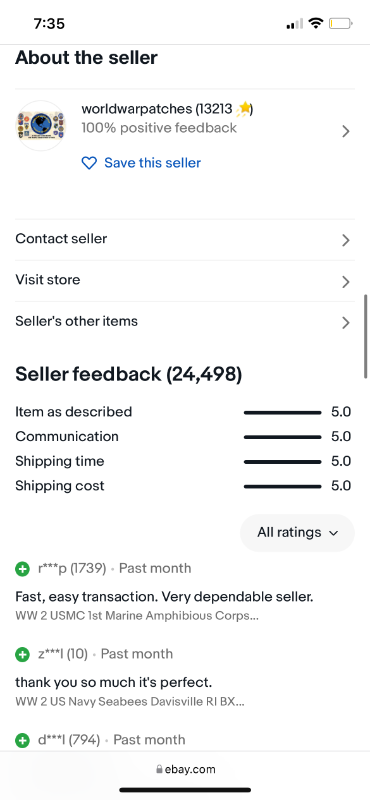
Task: Tap the chevron next to Contact seller
Action: pos(346,240)
